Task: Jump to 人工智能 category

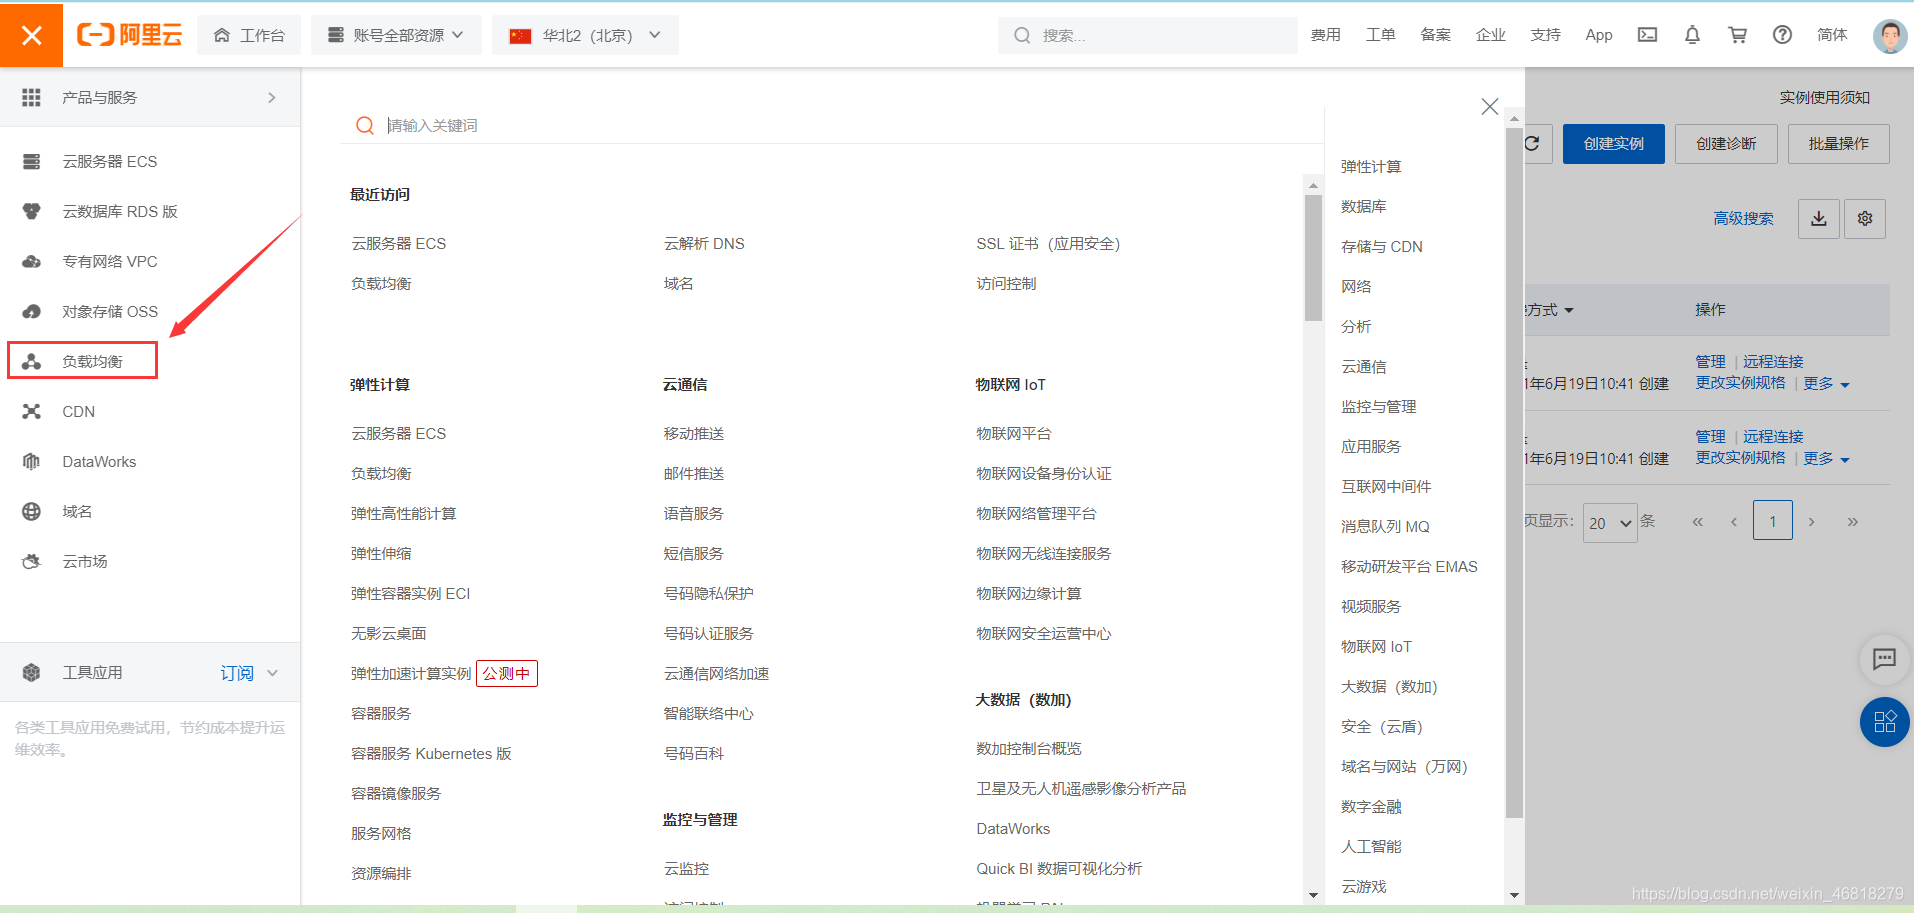Action: pos(1371,847)
